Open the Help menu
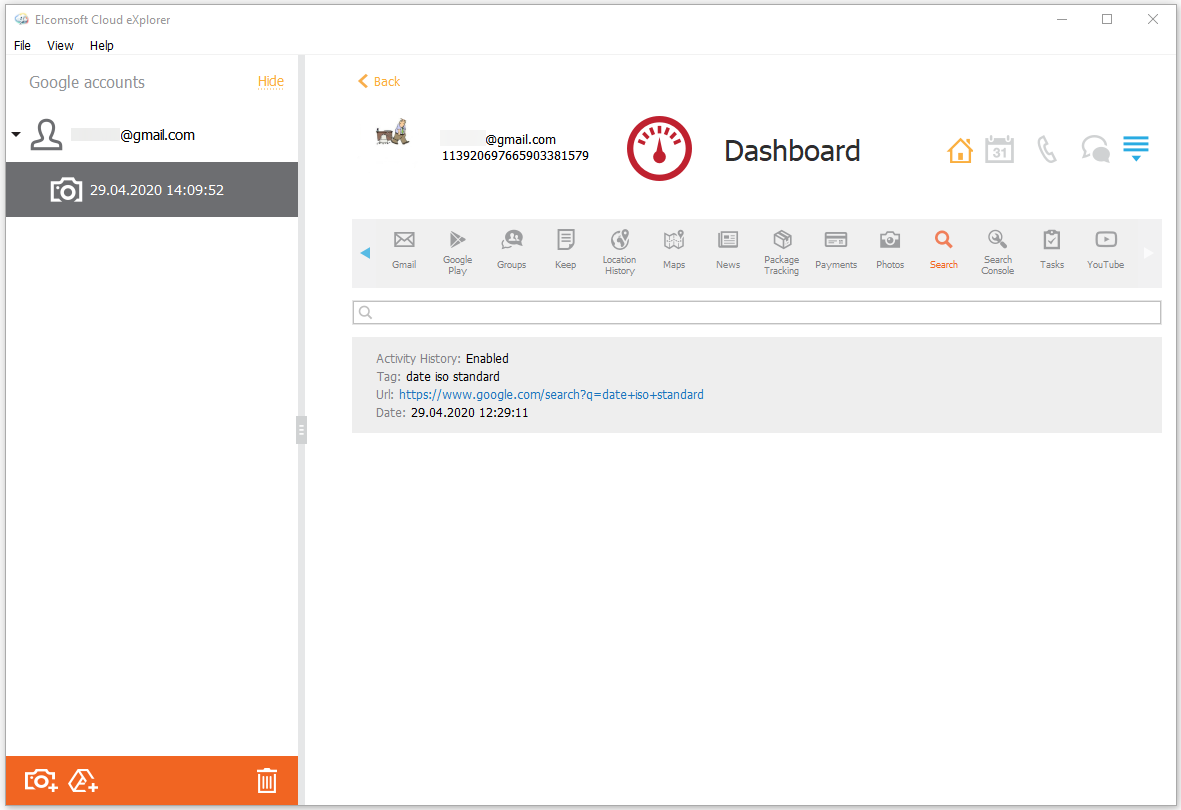Screen dimensions: 1181x810 coord(101,46)
